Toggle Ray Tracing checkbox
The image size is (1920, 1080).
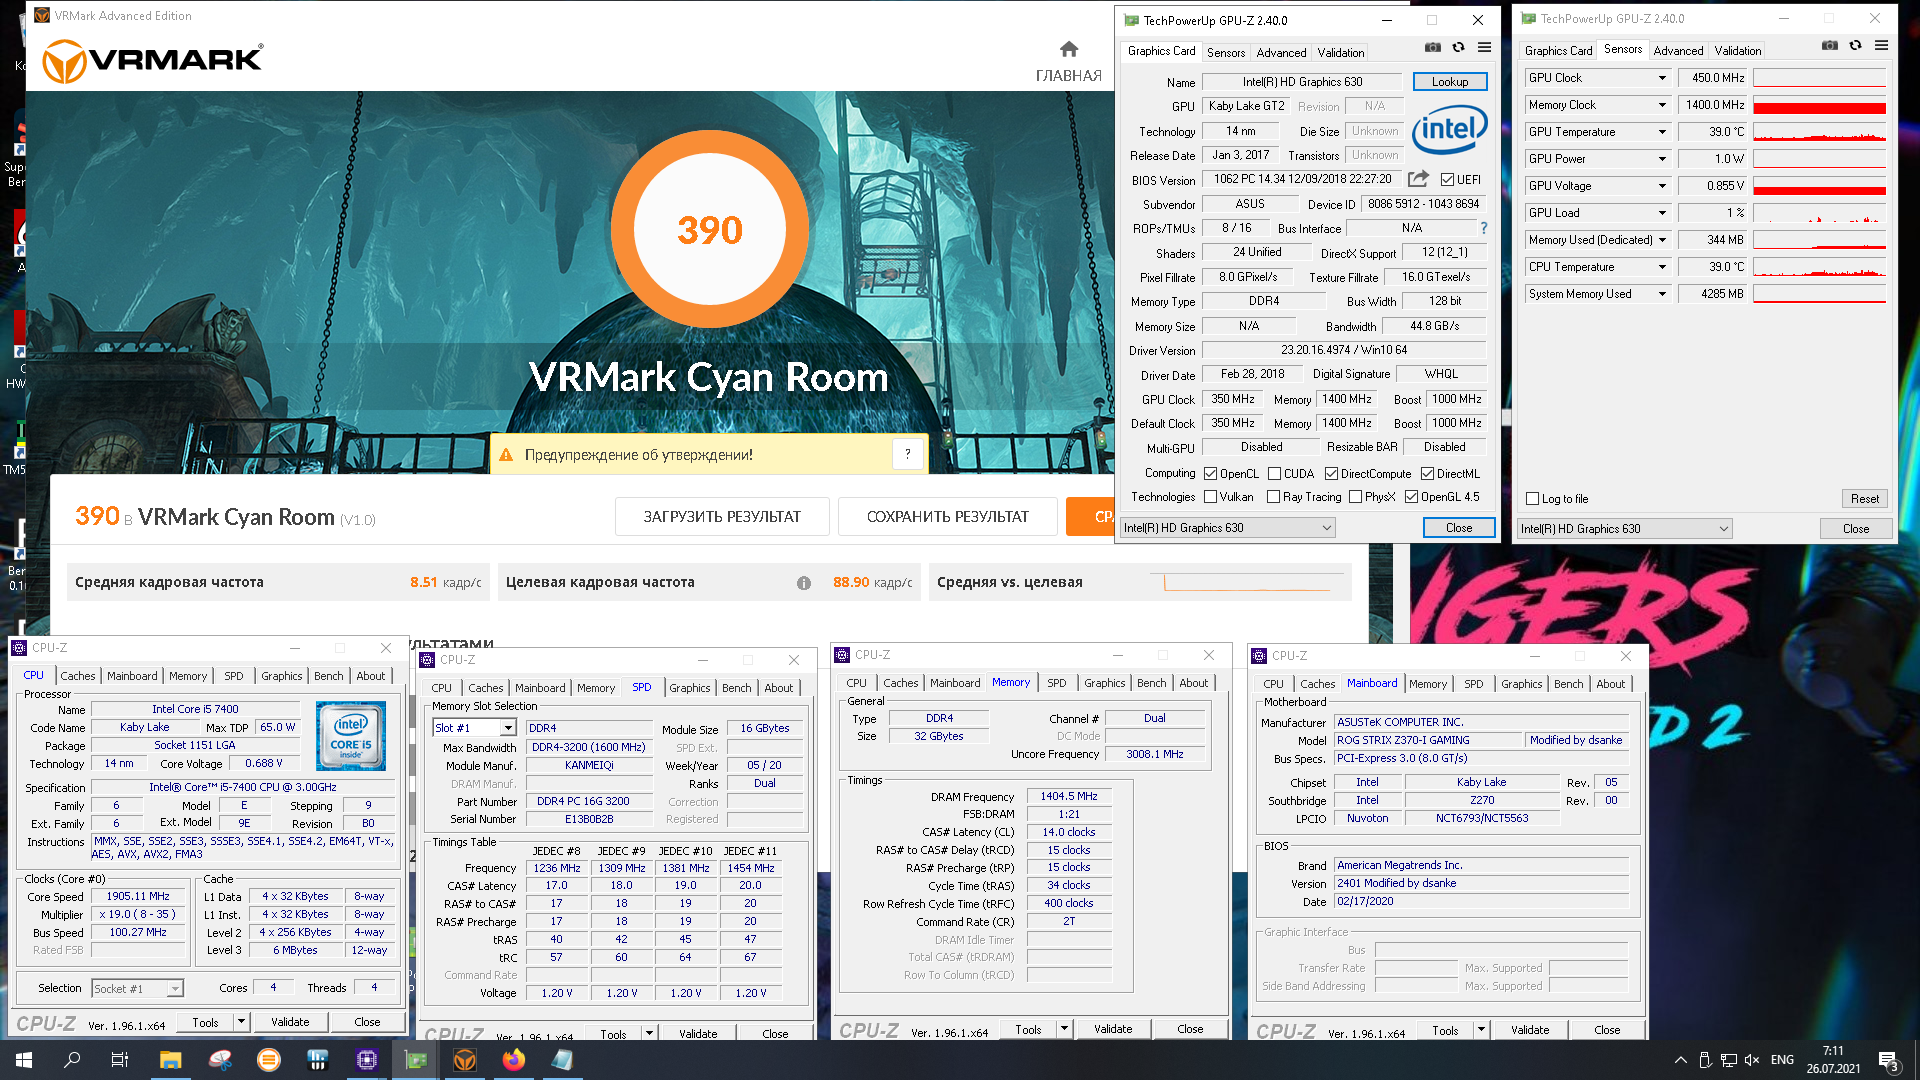point(1274,497)
